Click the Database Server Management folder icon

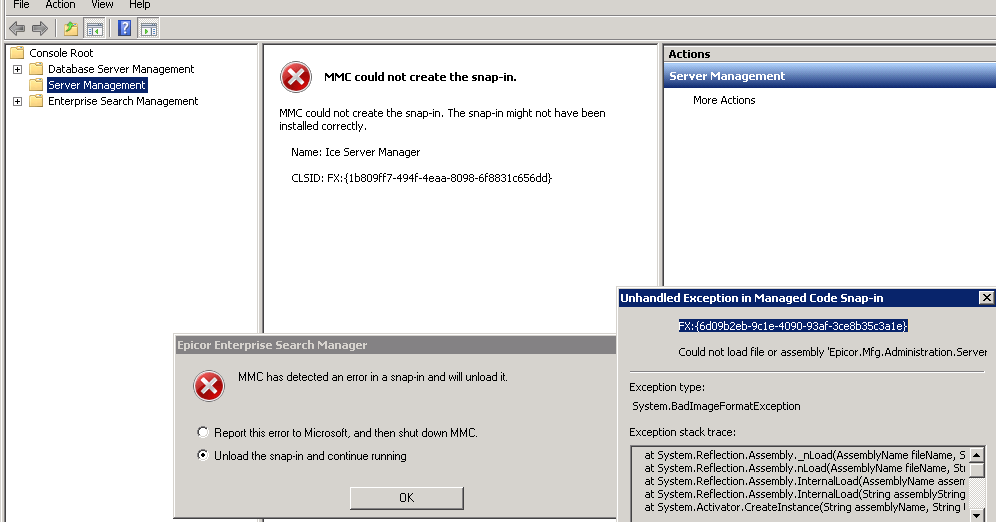[x=36, y=69]
